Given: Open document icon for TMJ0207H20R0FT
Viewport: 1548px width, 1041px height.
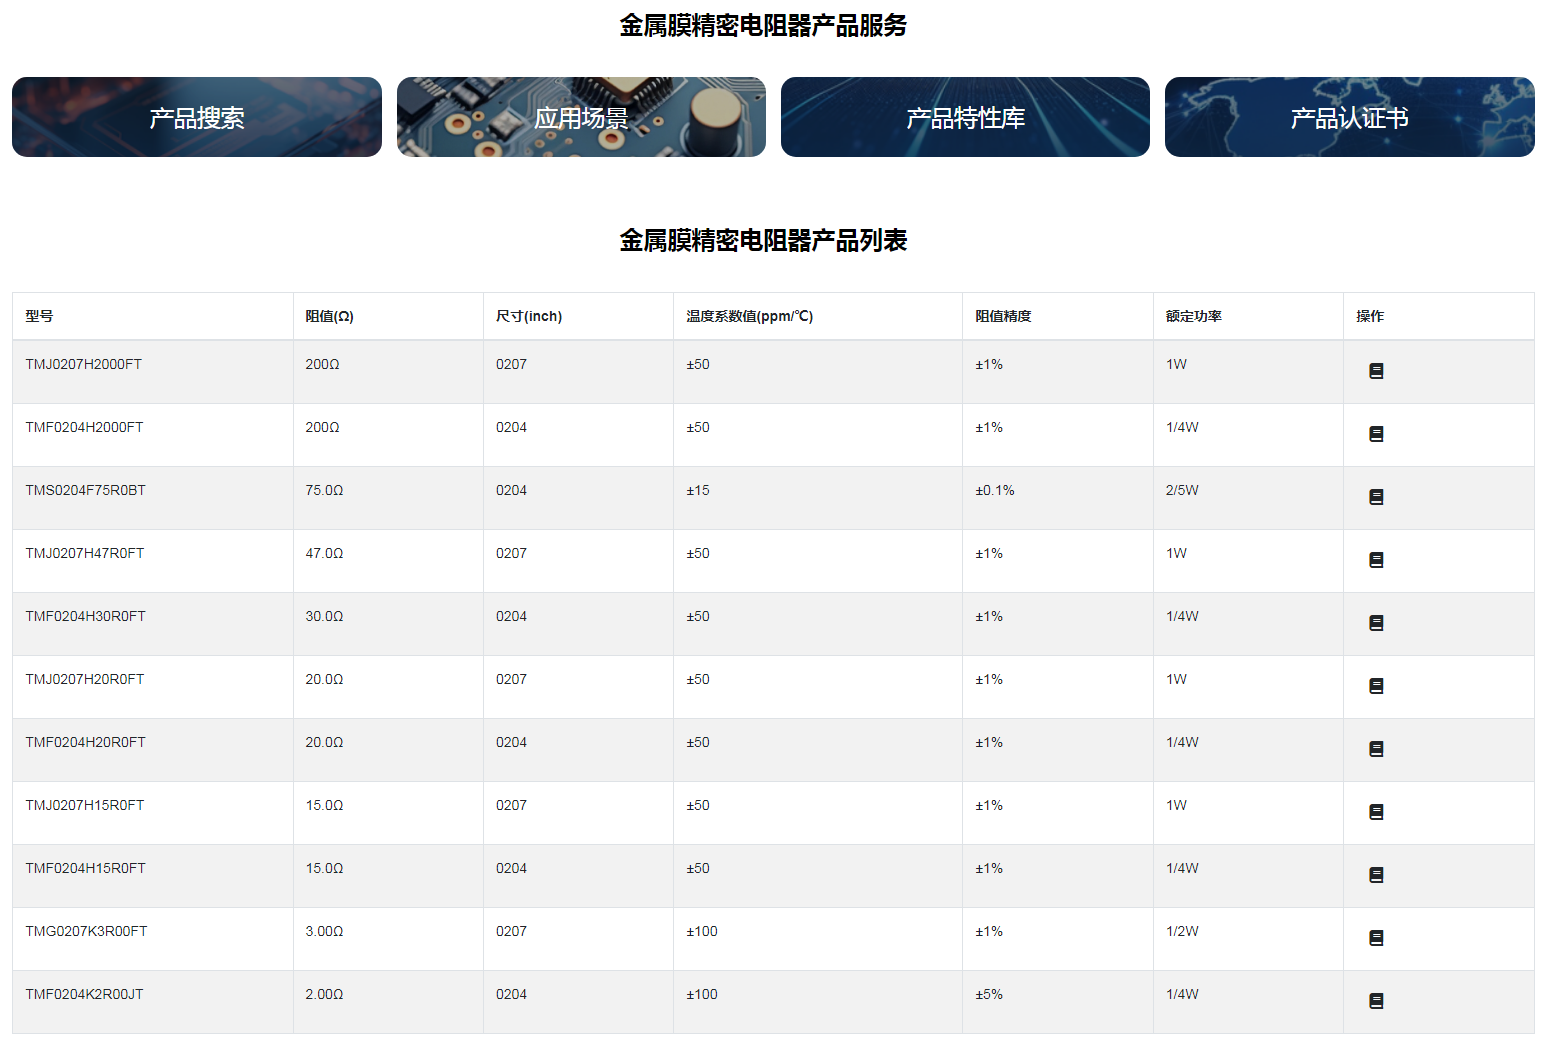Looking at the screenshot, I should point(1376,686).
